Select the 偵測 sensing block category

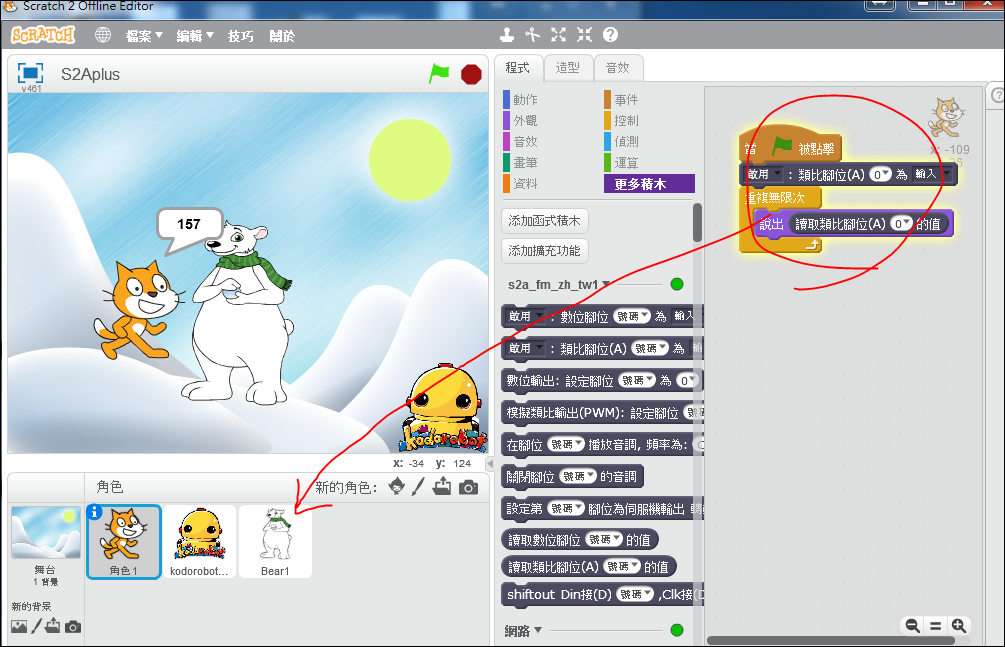pyautogui.click(x=621, y=142)
